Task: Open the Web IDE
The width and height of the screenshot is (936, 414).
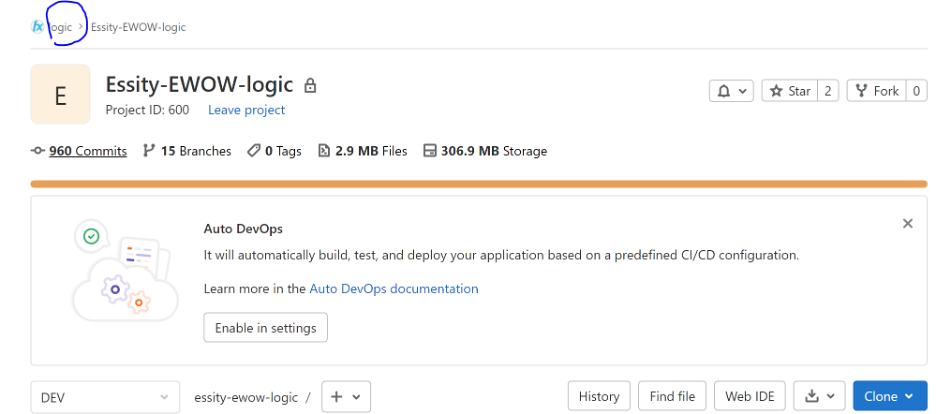Action: pyautogui.click(x=750, y=397)
